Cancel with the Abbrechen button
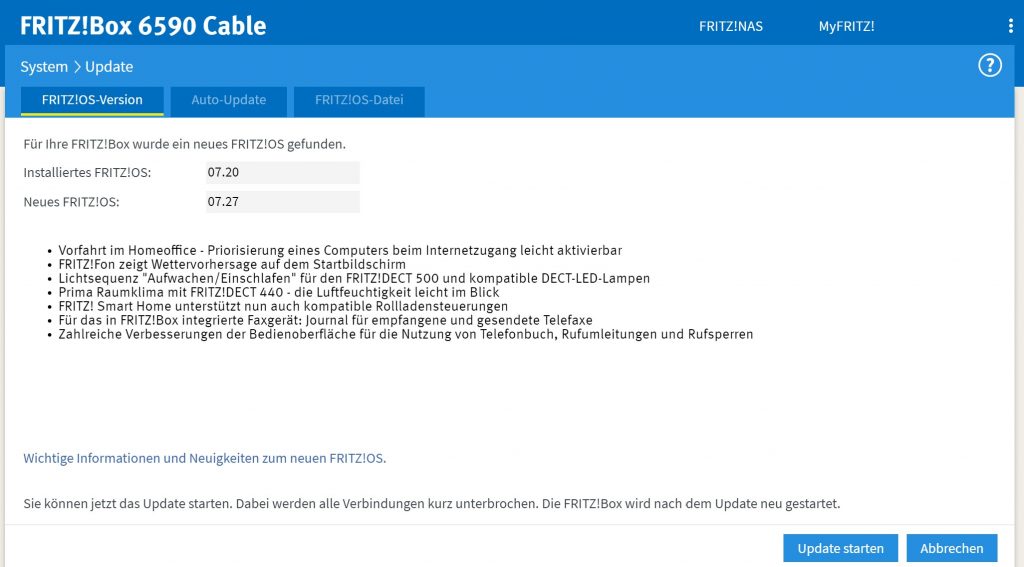The height and width of the screenshot is (567, 1024). [952, 548]
